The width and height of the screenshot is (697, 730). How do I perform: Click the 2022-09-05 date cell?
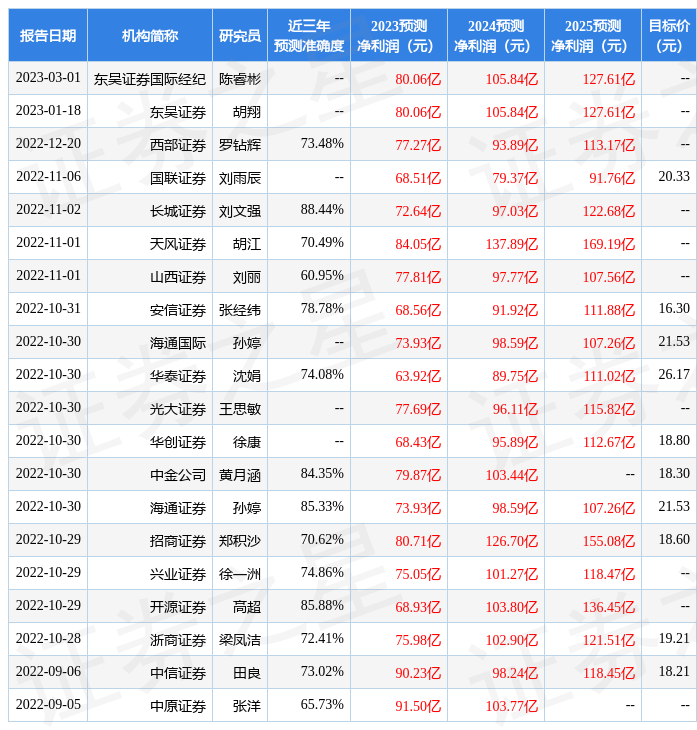(48, 705)
